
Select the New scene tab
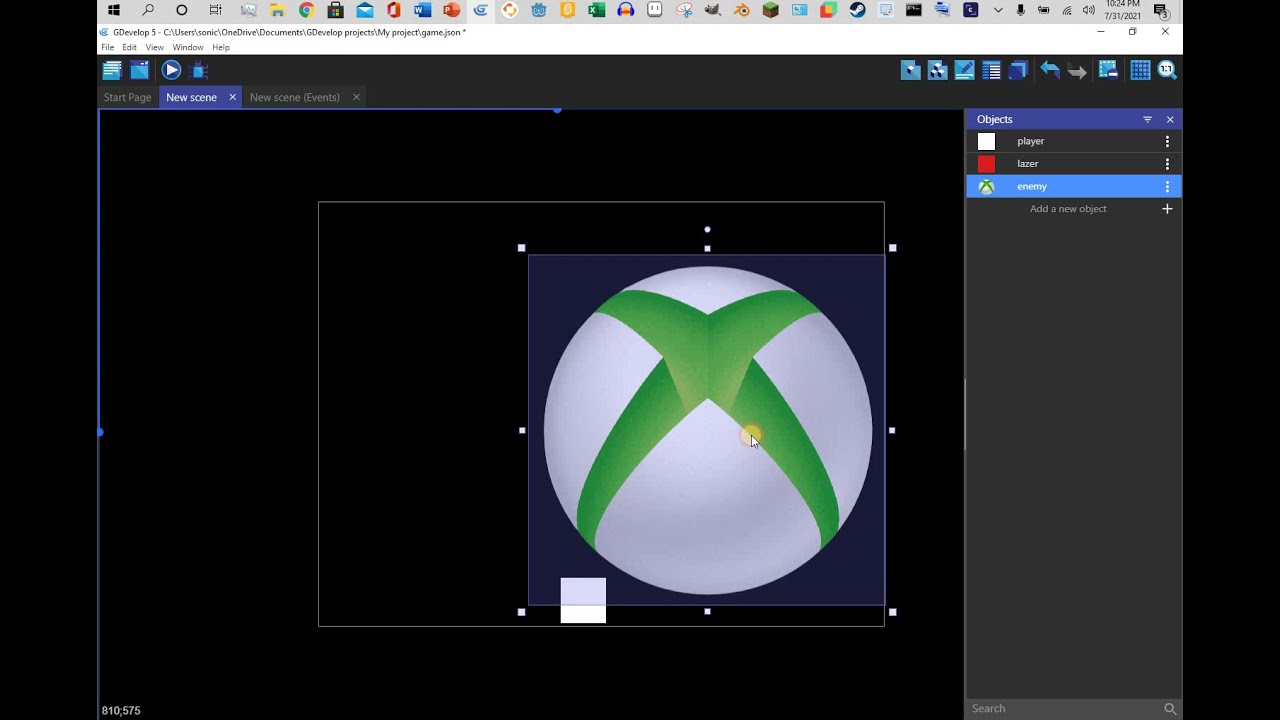pyautogui.click(x=191, y=97)
